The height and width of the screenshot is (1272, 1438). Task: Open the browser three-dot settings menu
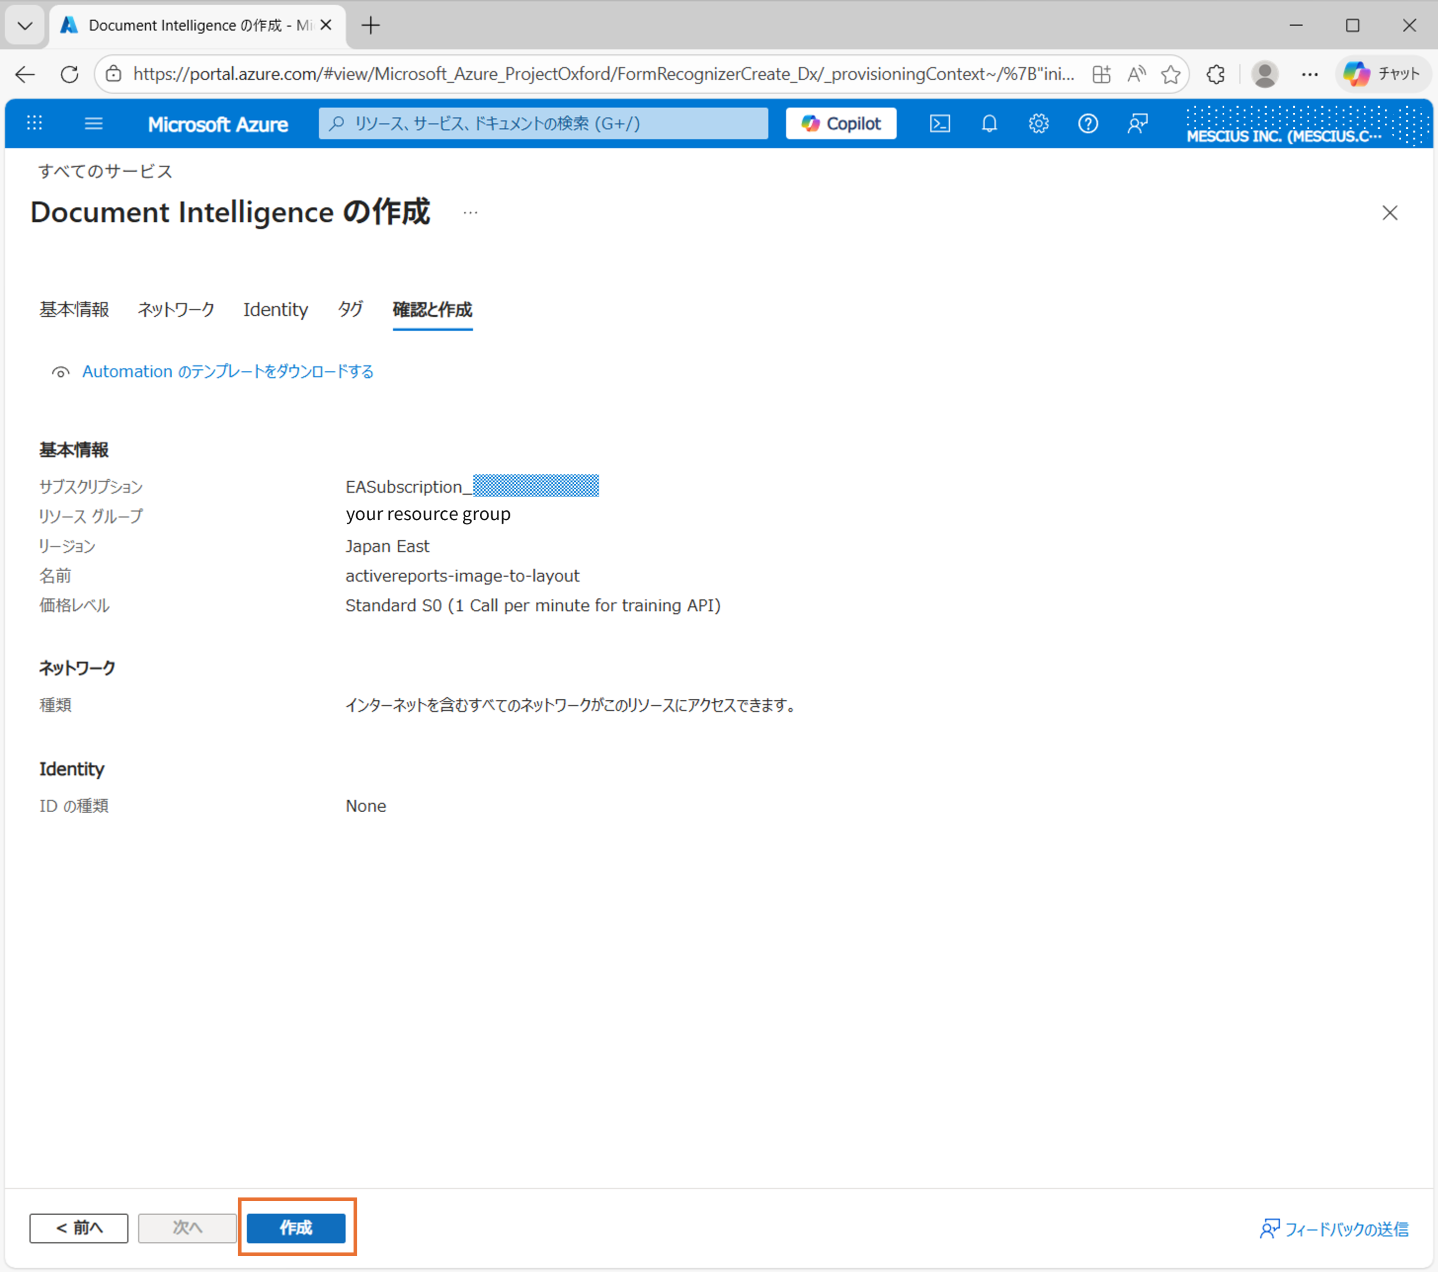[x=1310, y=73]
